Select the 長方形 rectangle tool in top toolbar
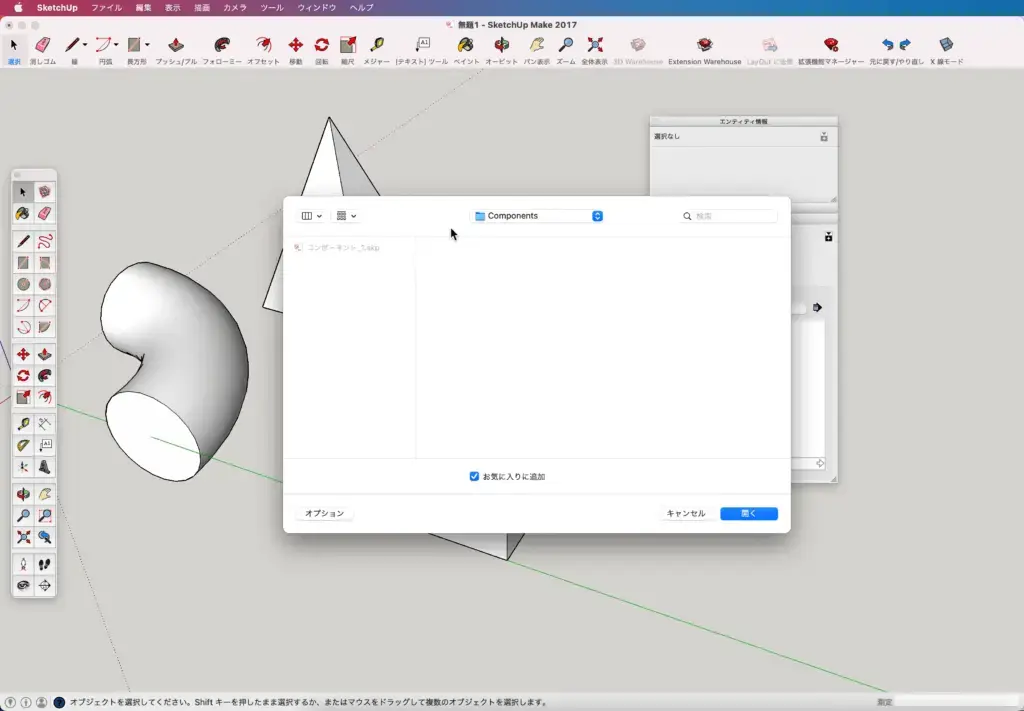Image resolution: width=1024 pixels, height=711 pixels. [134, 45]
